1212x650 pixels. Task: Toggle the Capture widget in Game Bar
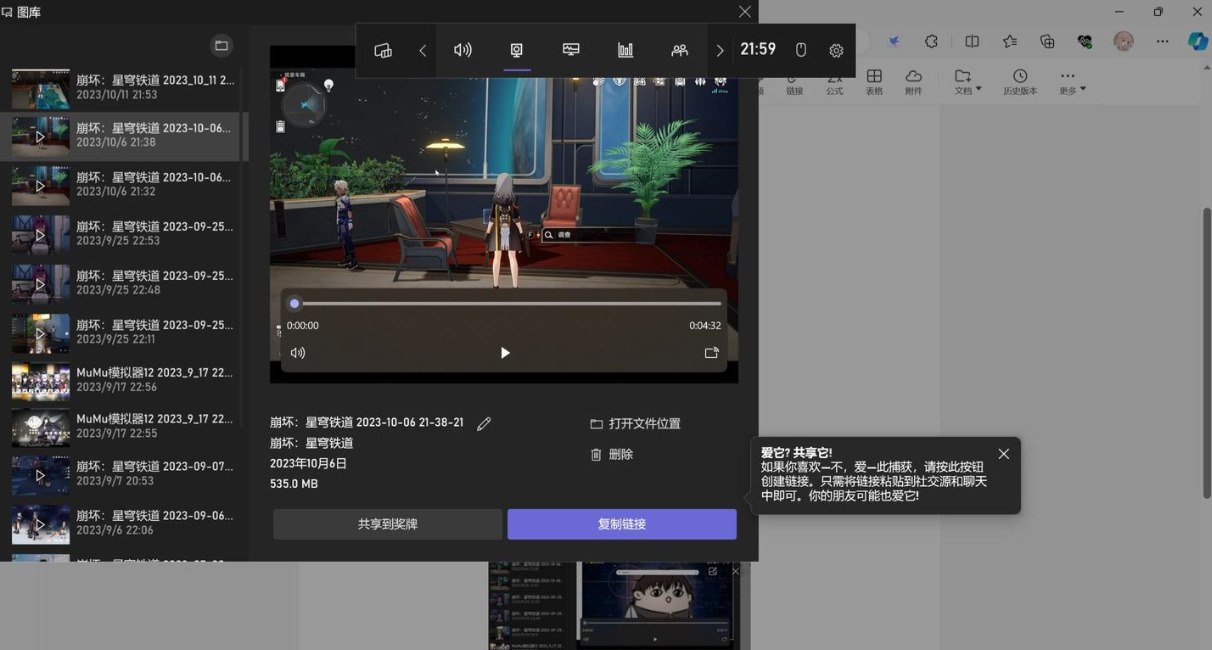point(517,50)
